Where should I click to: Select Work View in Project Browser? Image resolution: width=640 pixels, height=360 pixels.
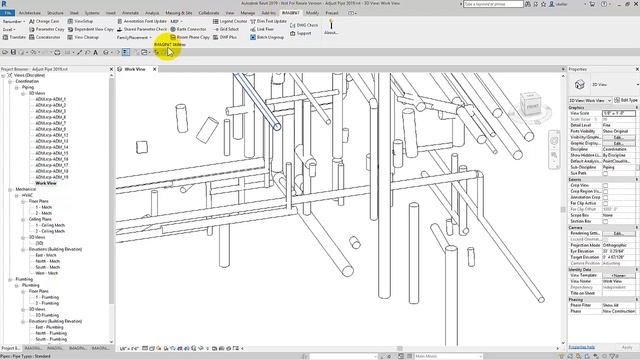pos(45,183)
